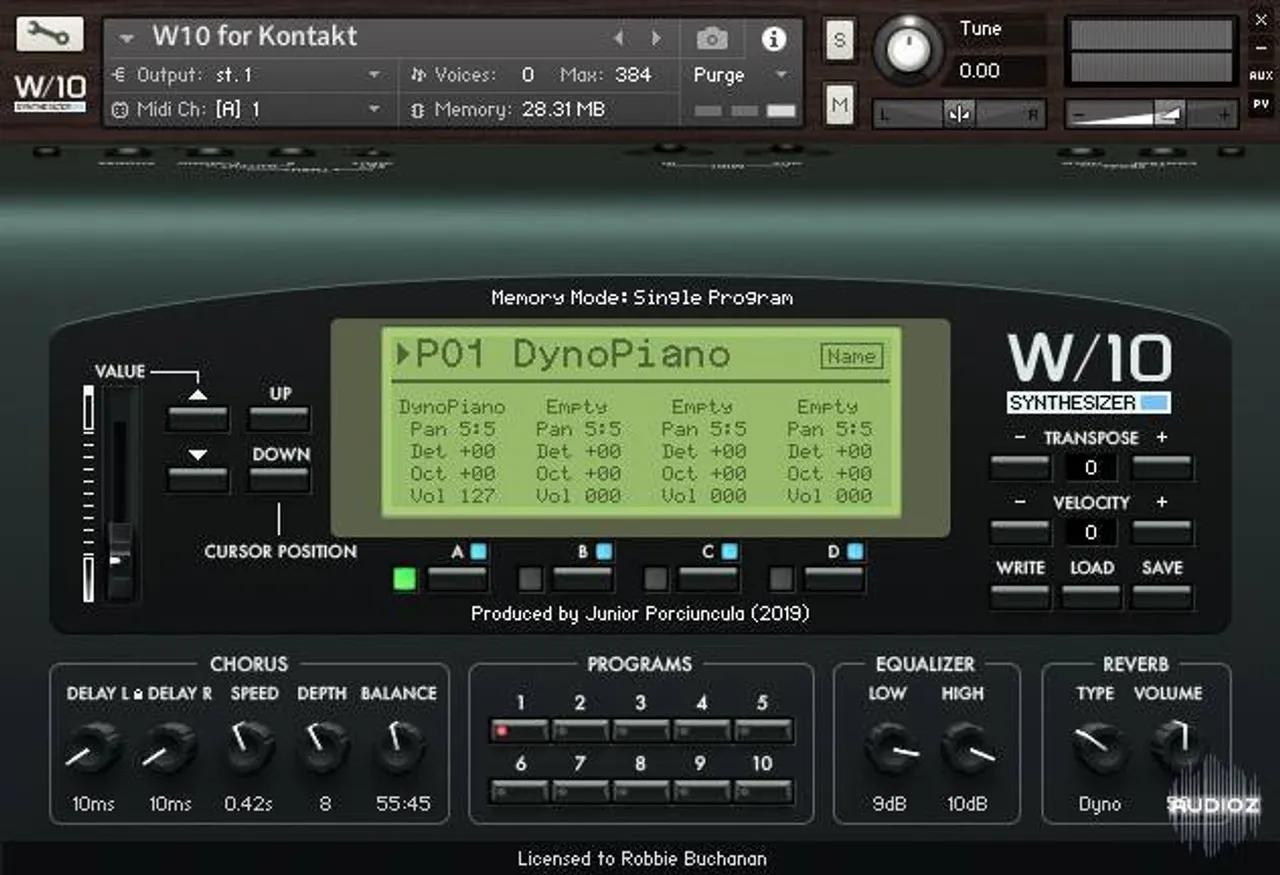Decrease velocity with minus button
1280x875 pixels.
pyautogui.click(x=1020, y=532)
